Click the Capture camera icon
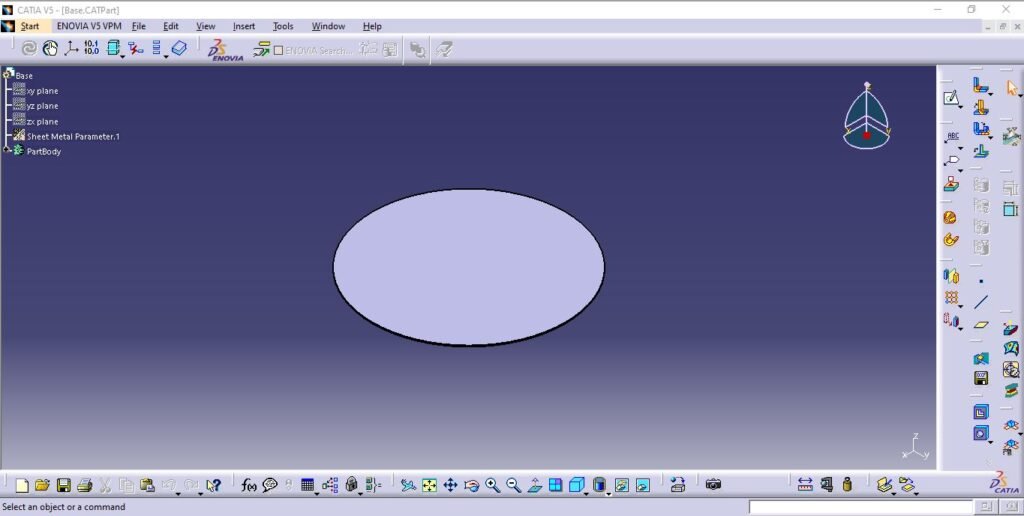 pos(713,485)
